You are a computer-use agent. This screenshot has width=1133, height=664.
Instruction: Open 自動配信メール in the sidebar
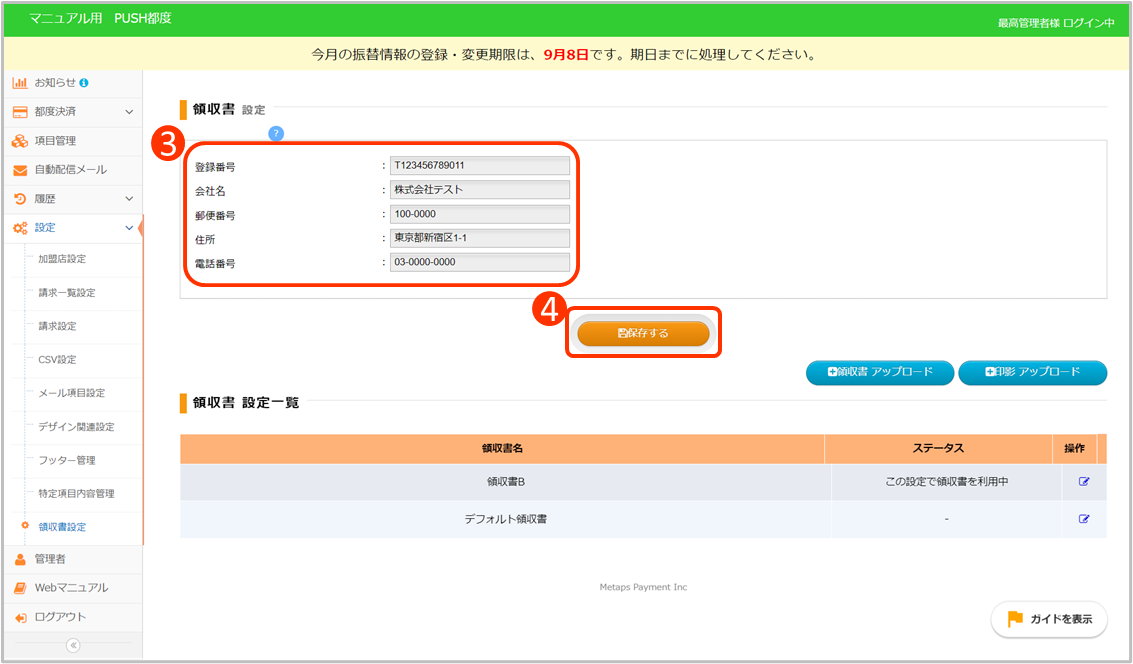[70, 170]
